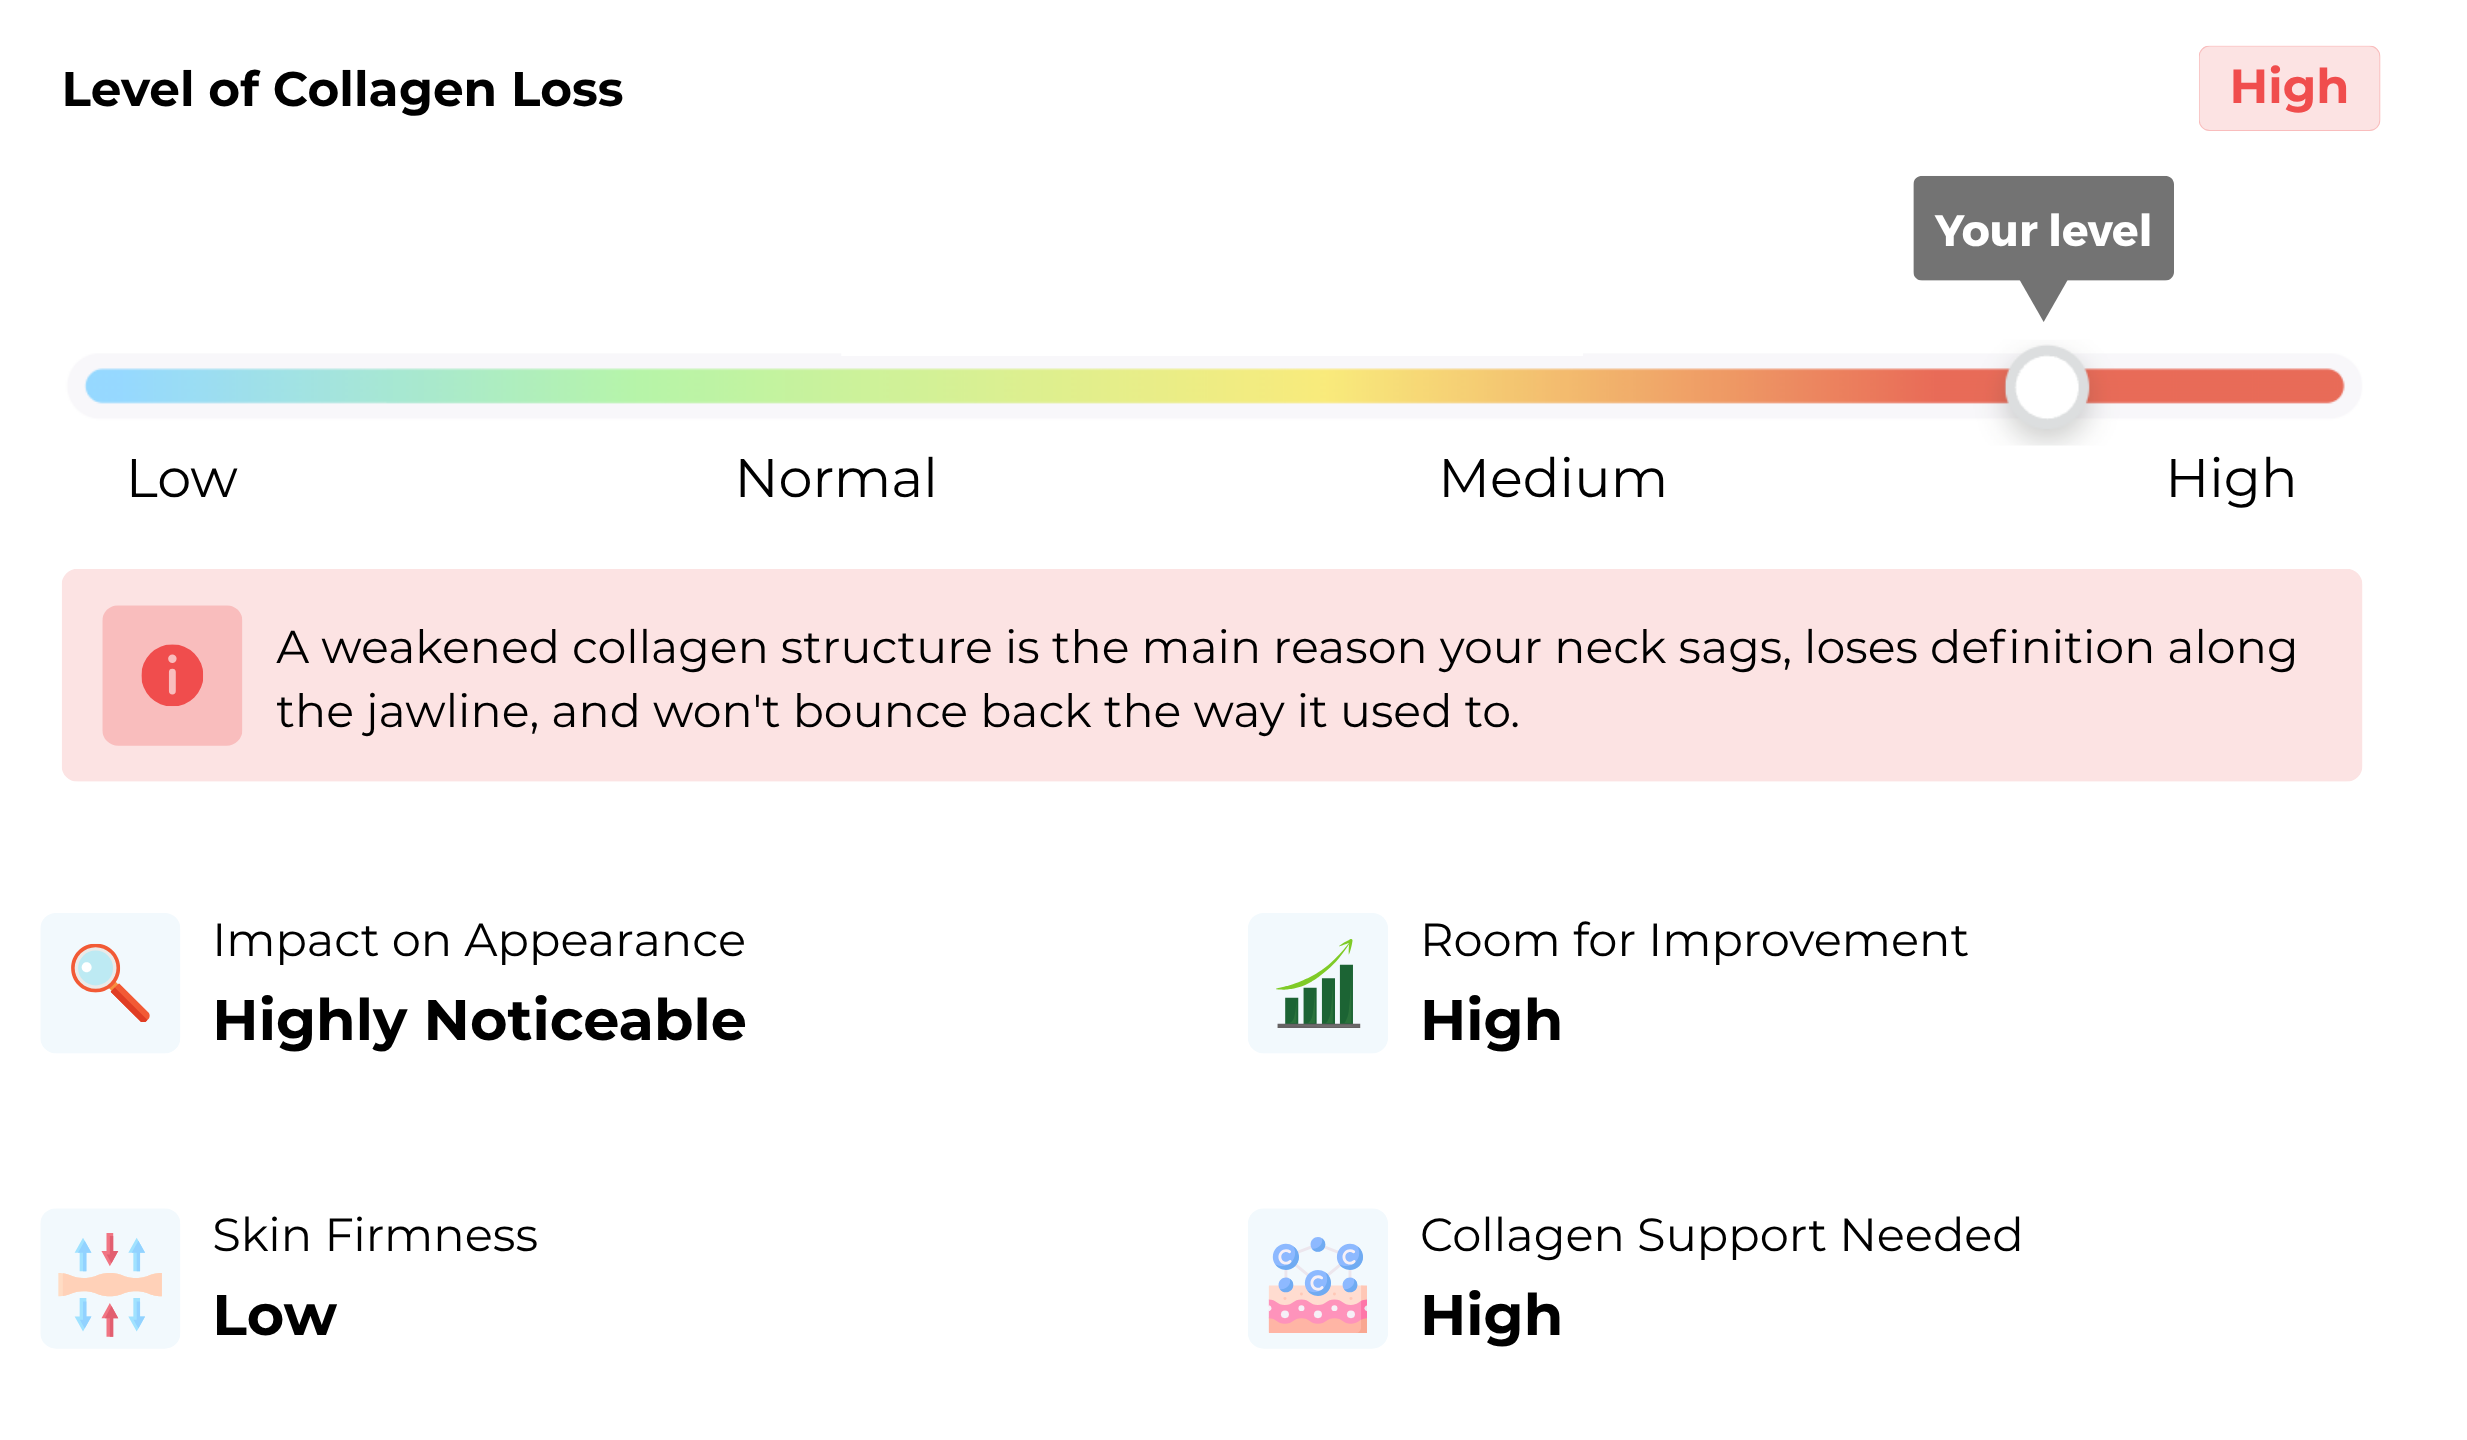This screenshot has width=2467, height=1440.
Task: Click the blue end of gradient bar
Action: click(110, 386)
